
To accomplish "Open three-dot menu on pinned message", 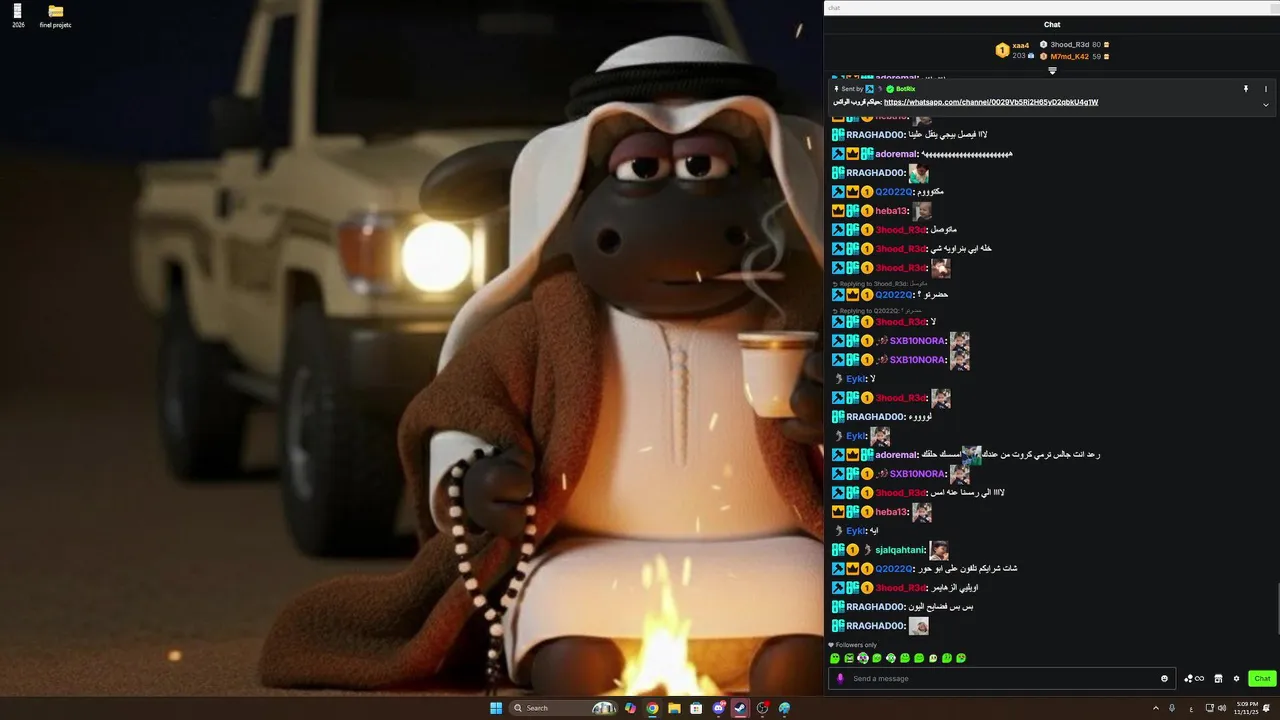I will point(1265,89).
